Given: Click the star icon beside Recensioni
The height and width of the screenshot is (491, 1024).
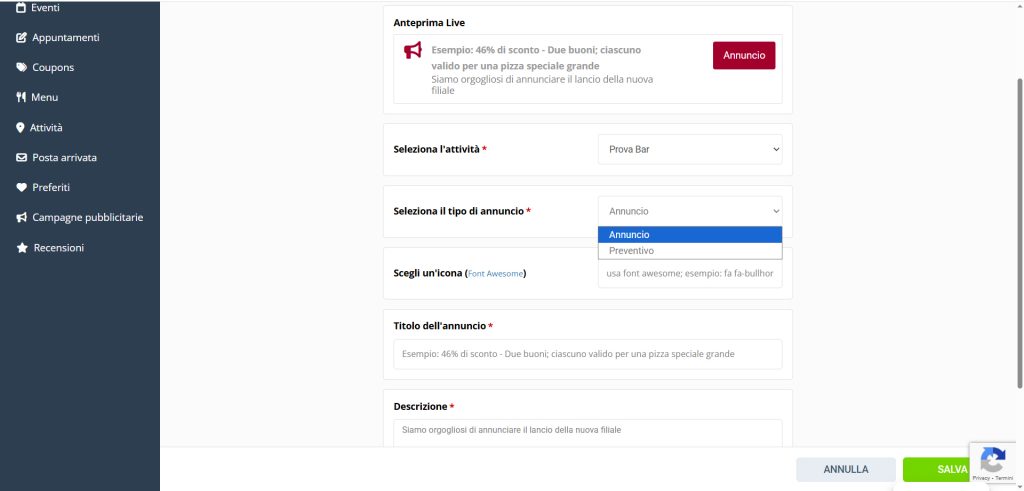Looking at the screenshot, I should [22, 248].
